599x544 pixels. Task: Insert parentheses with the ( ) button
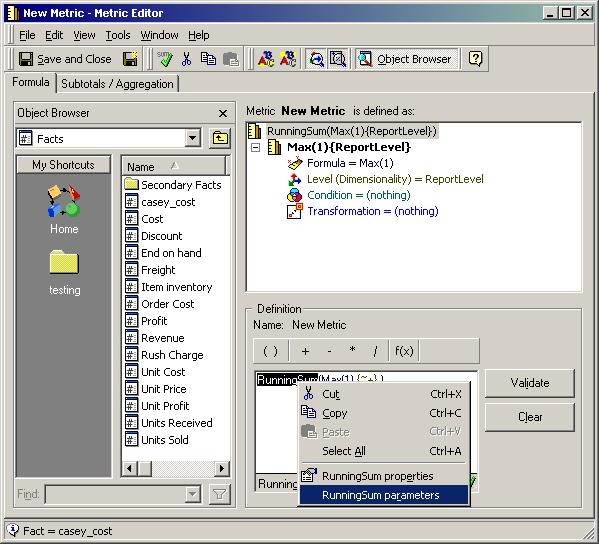pyautogui.click(x=270, y=351)
